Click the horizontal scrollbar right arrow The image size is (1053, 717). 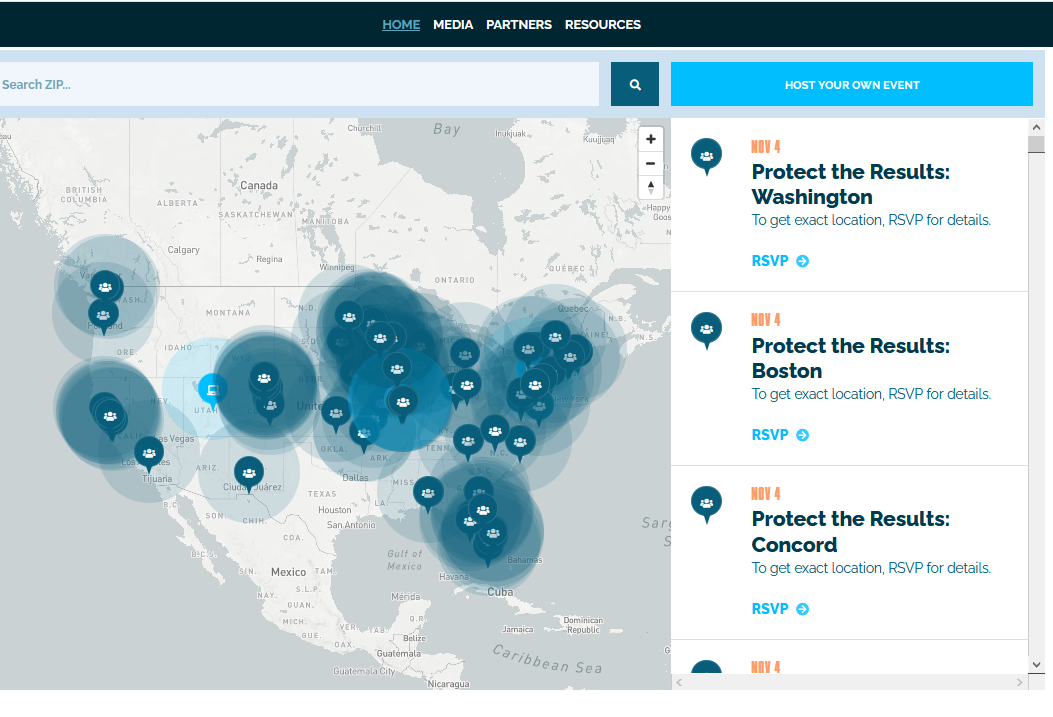click(x=1019, y=682)
